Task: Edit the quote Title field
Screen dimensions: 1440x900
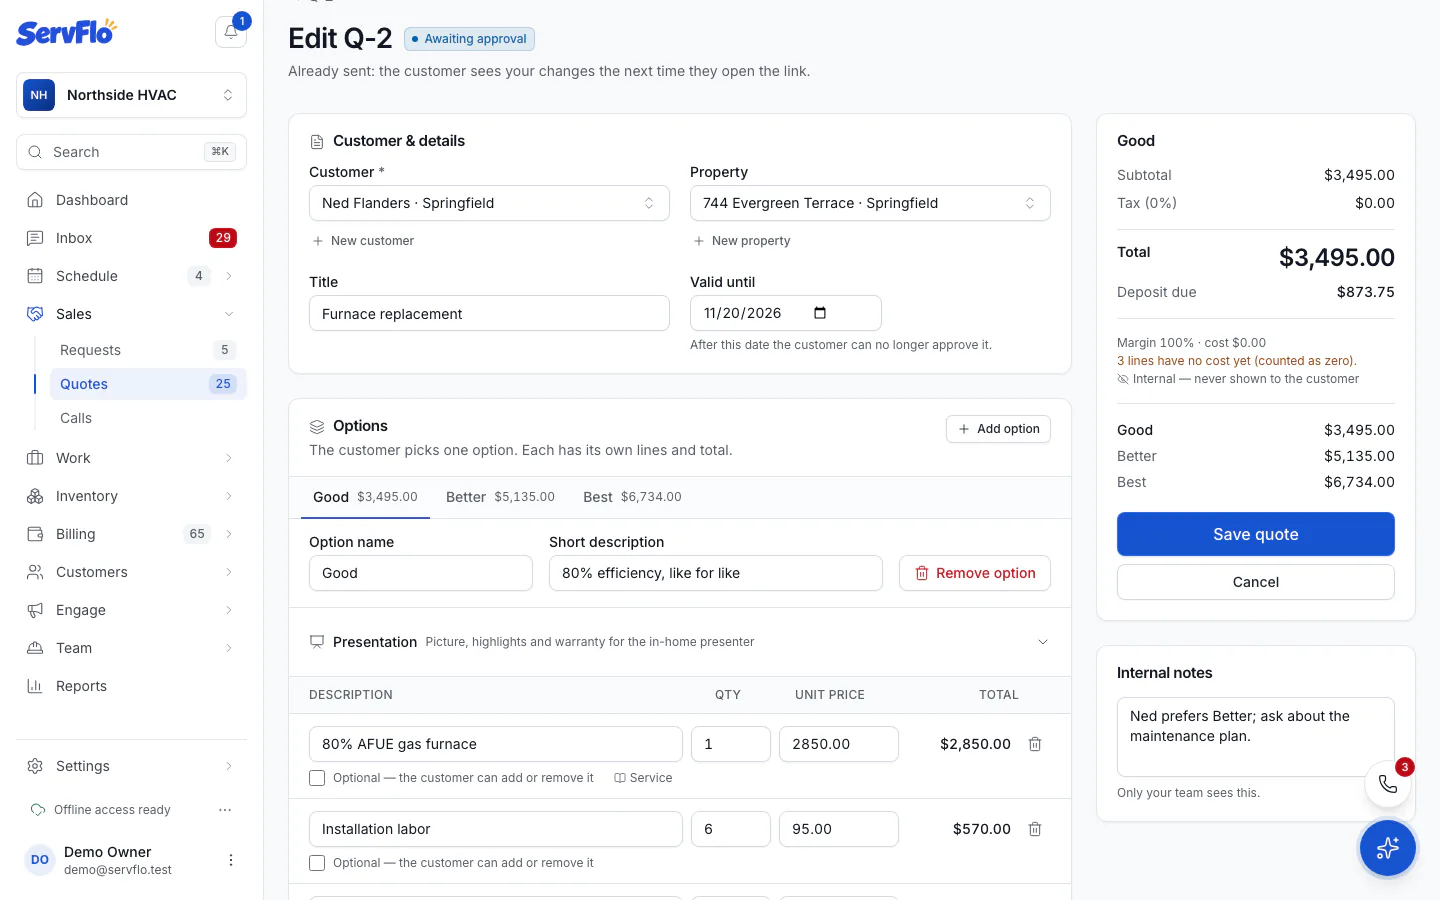Action: click(489, 313)
